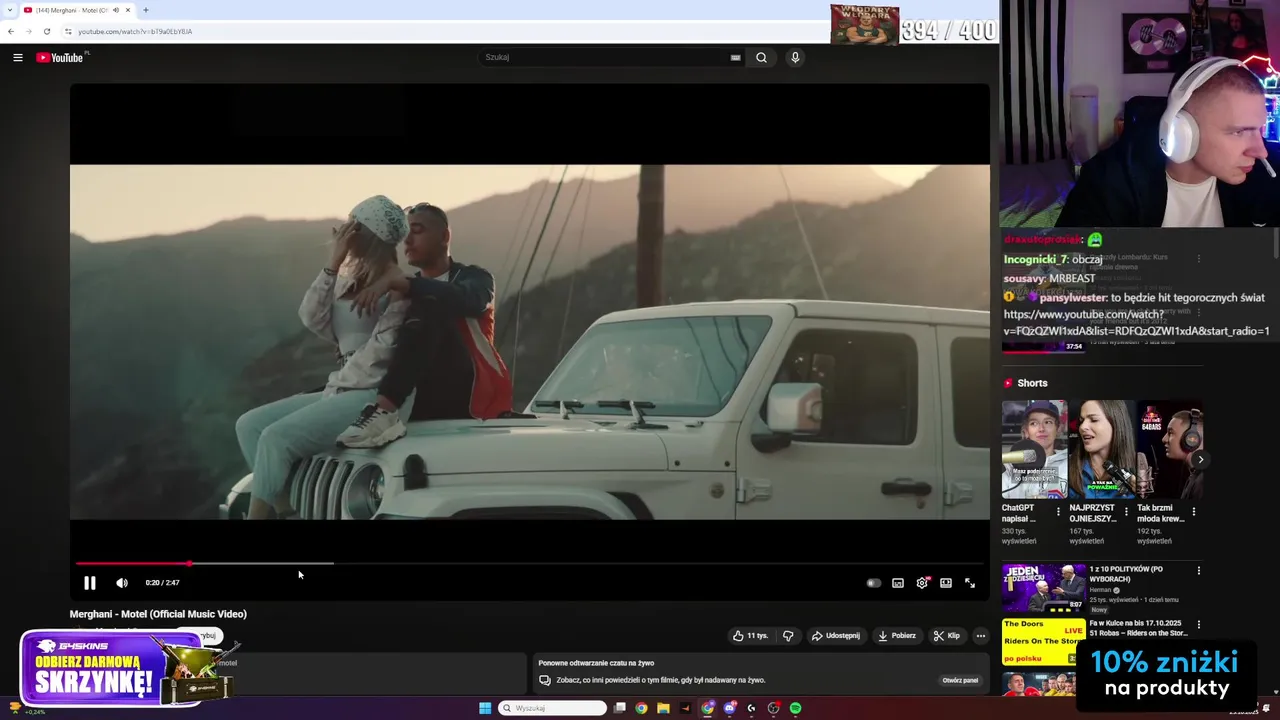
Task: Open File Explorer from the taskbar
Action: point(663,708)
